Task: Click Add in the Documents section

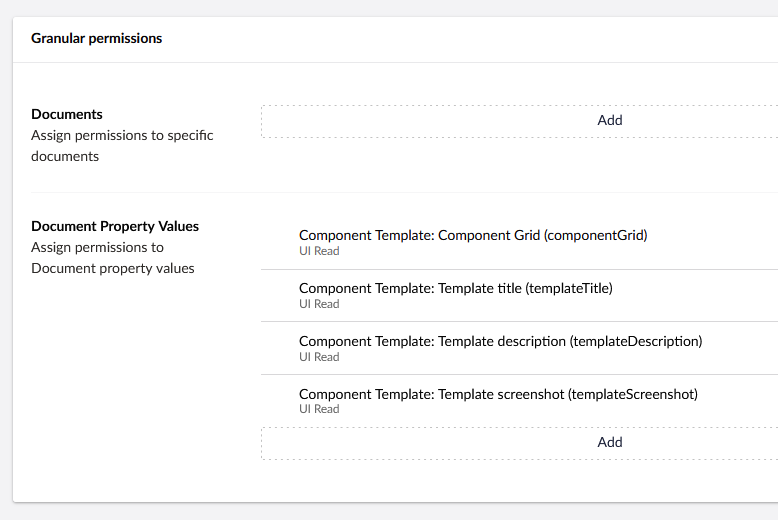Action: tap(609, 120)
